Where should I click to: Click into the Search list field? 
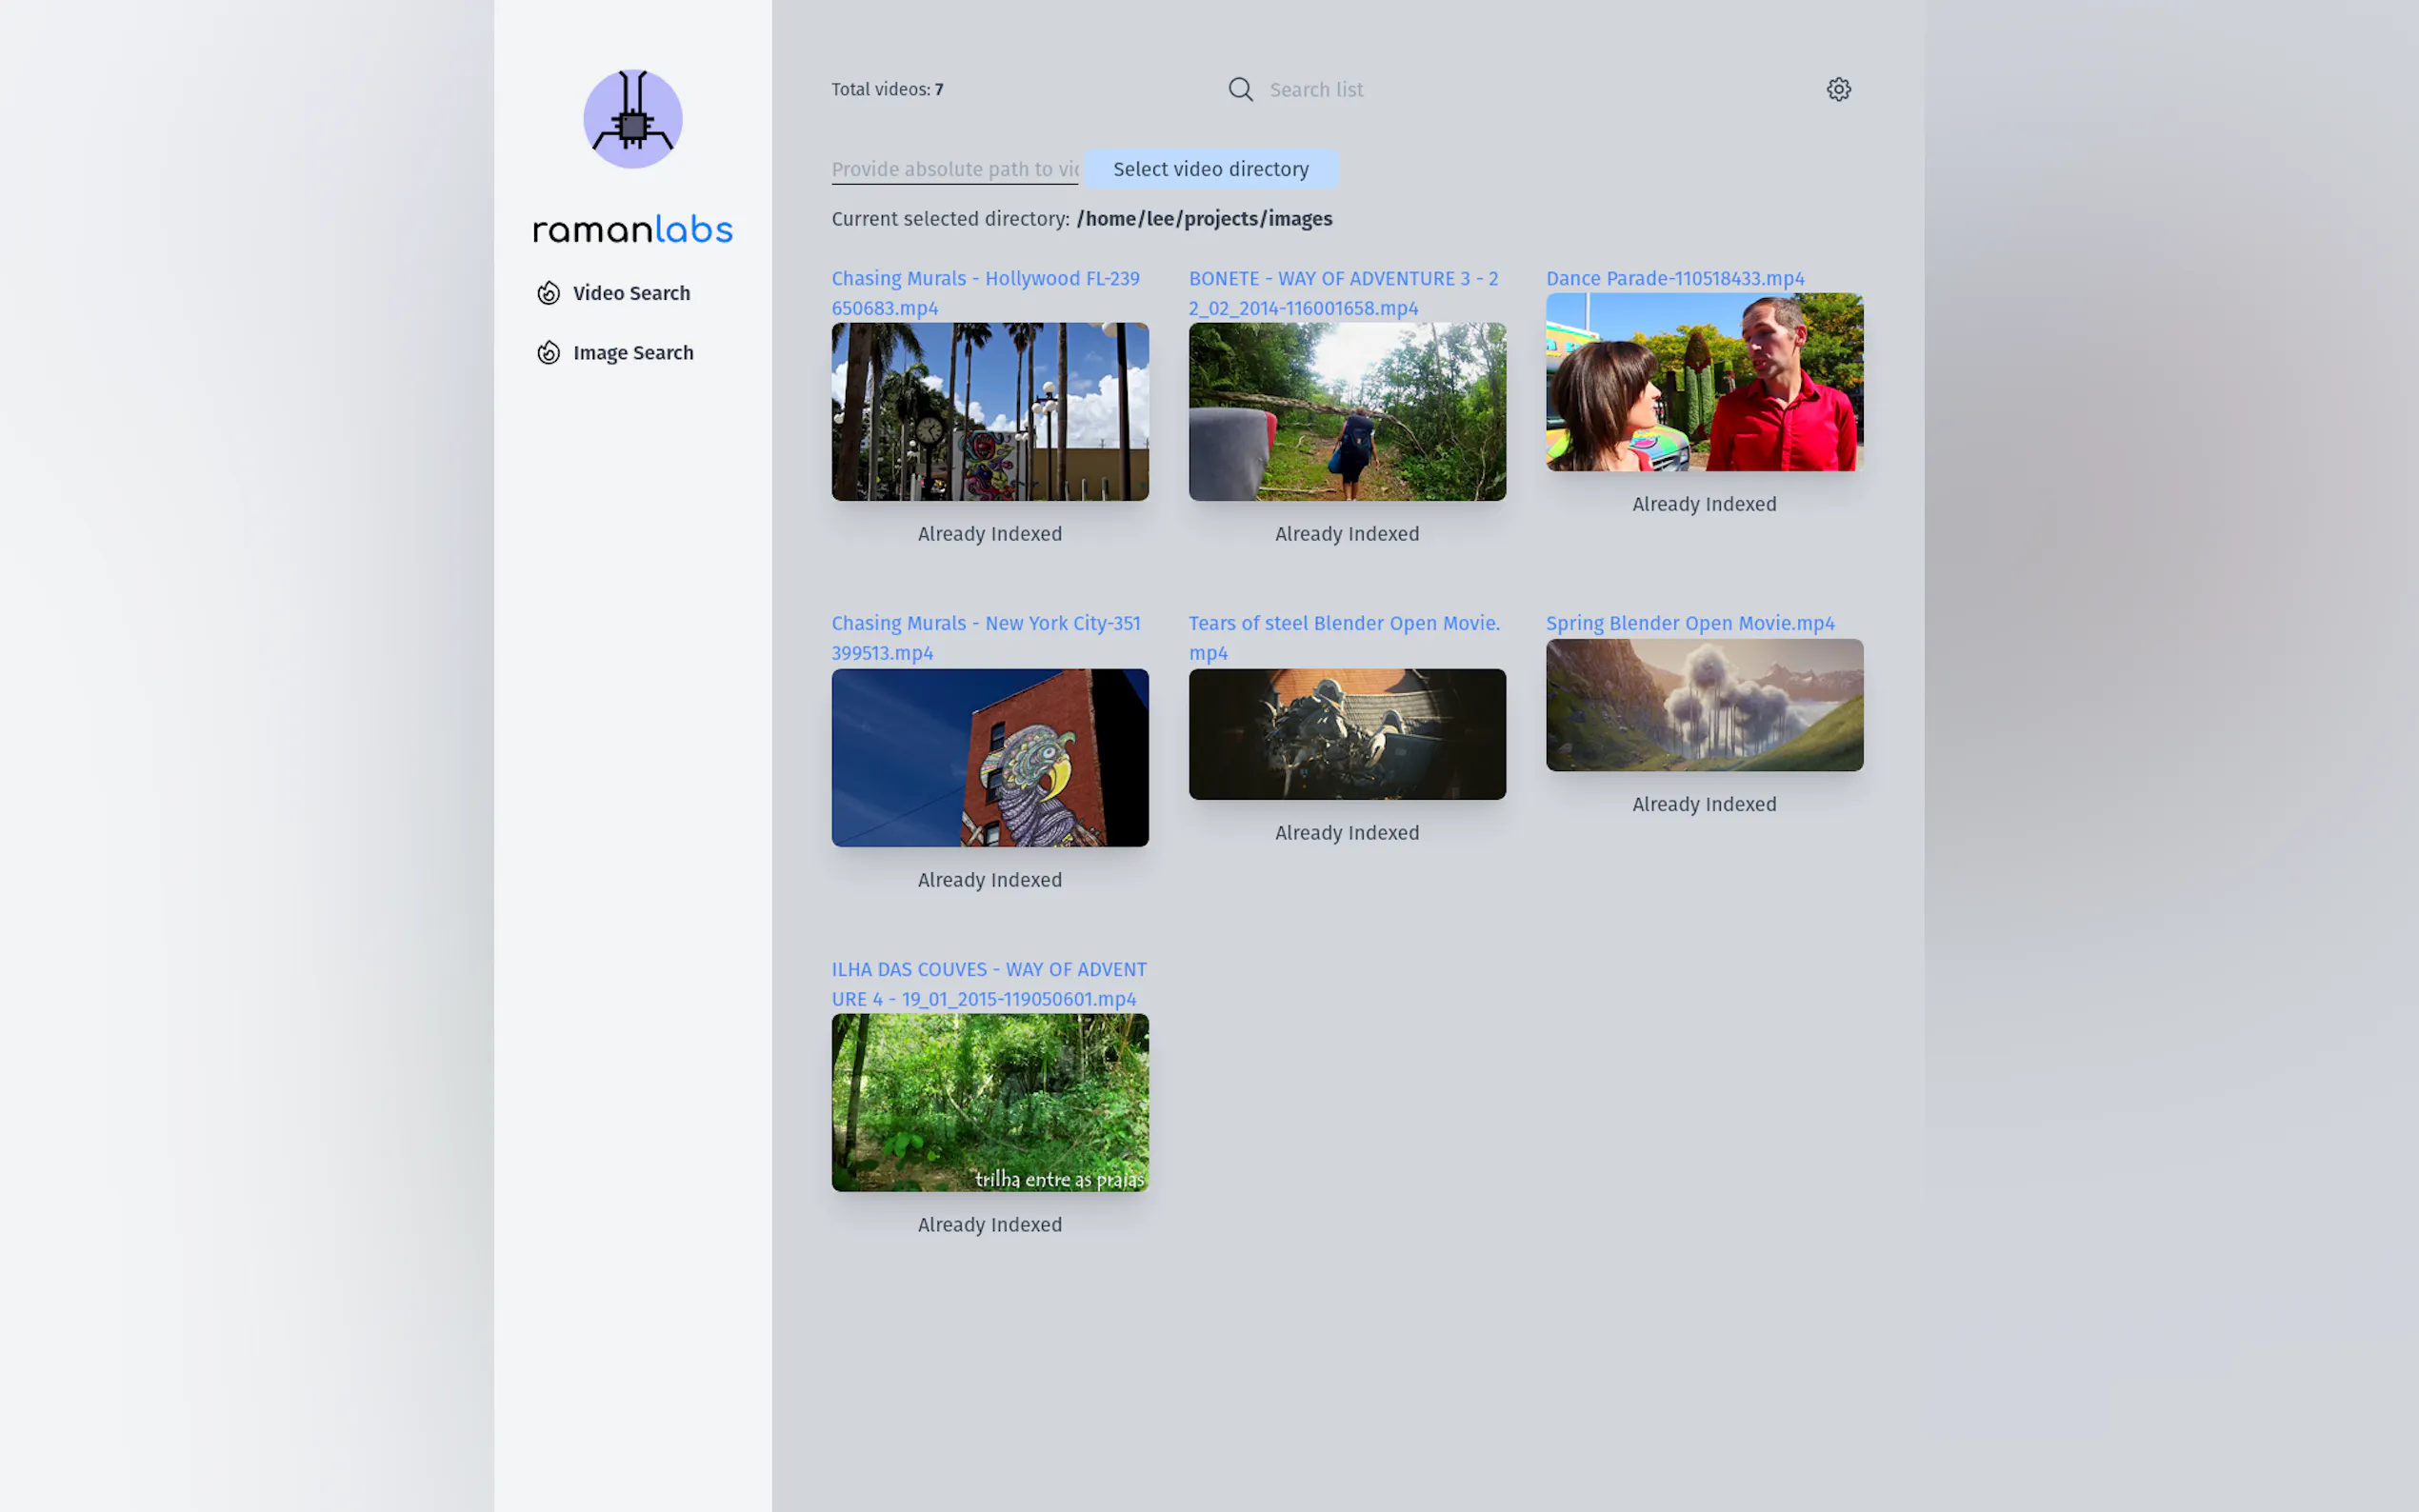[1500, 90]
